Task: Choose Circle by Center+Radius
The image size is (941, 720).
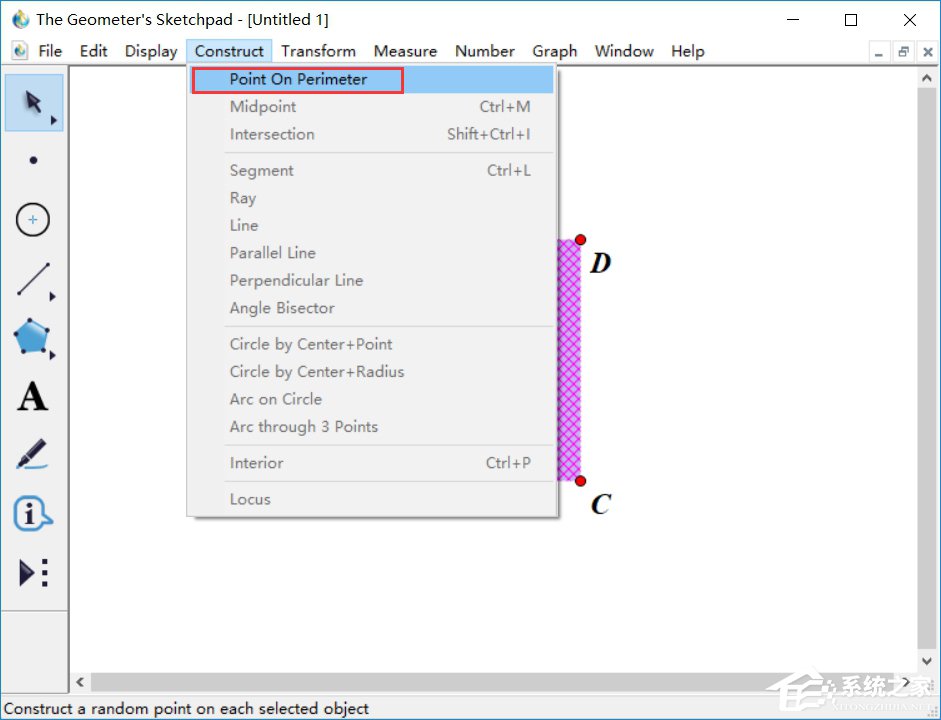Action: pos(372,372)
